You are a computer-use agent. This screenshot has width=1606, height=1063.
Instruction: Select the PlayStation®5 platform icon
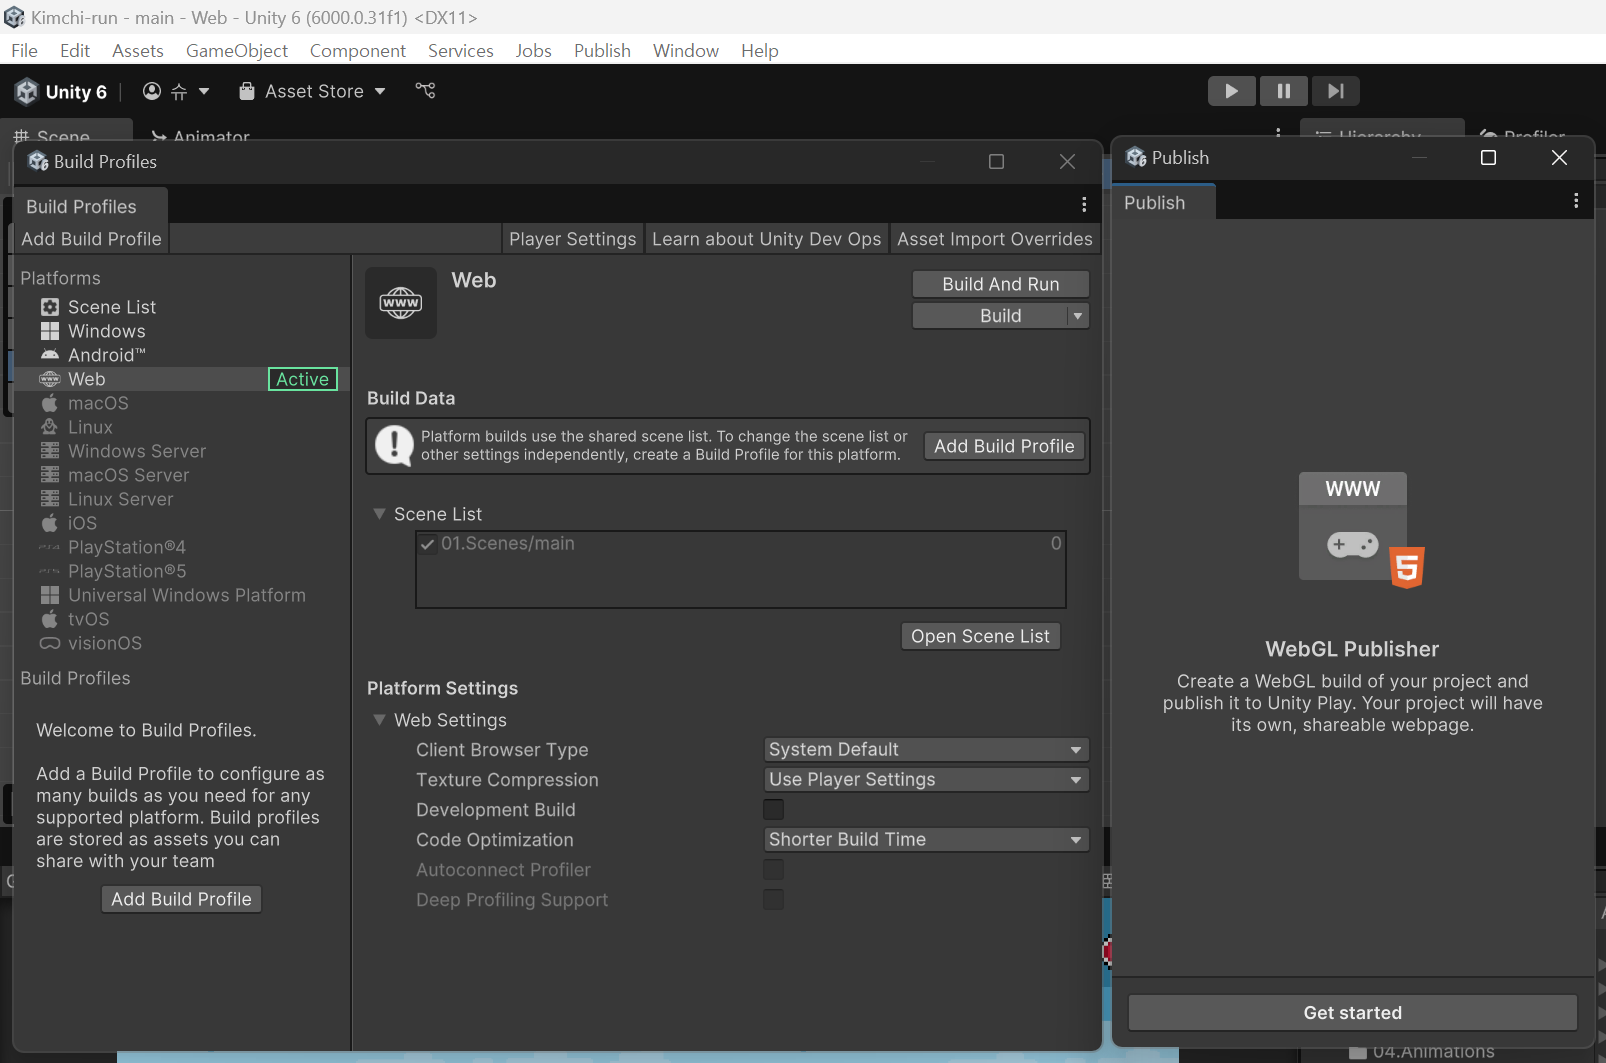tap(50, 571)
